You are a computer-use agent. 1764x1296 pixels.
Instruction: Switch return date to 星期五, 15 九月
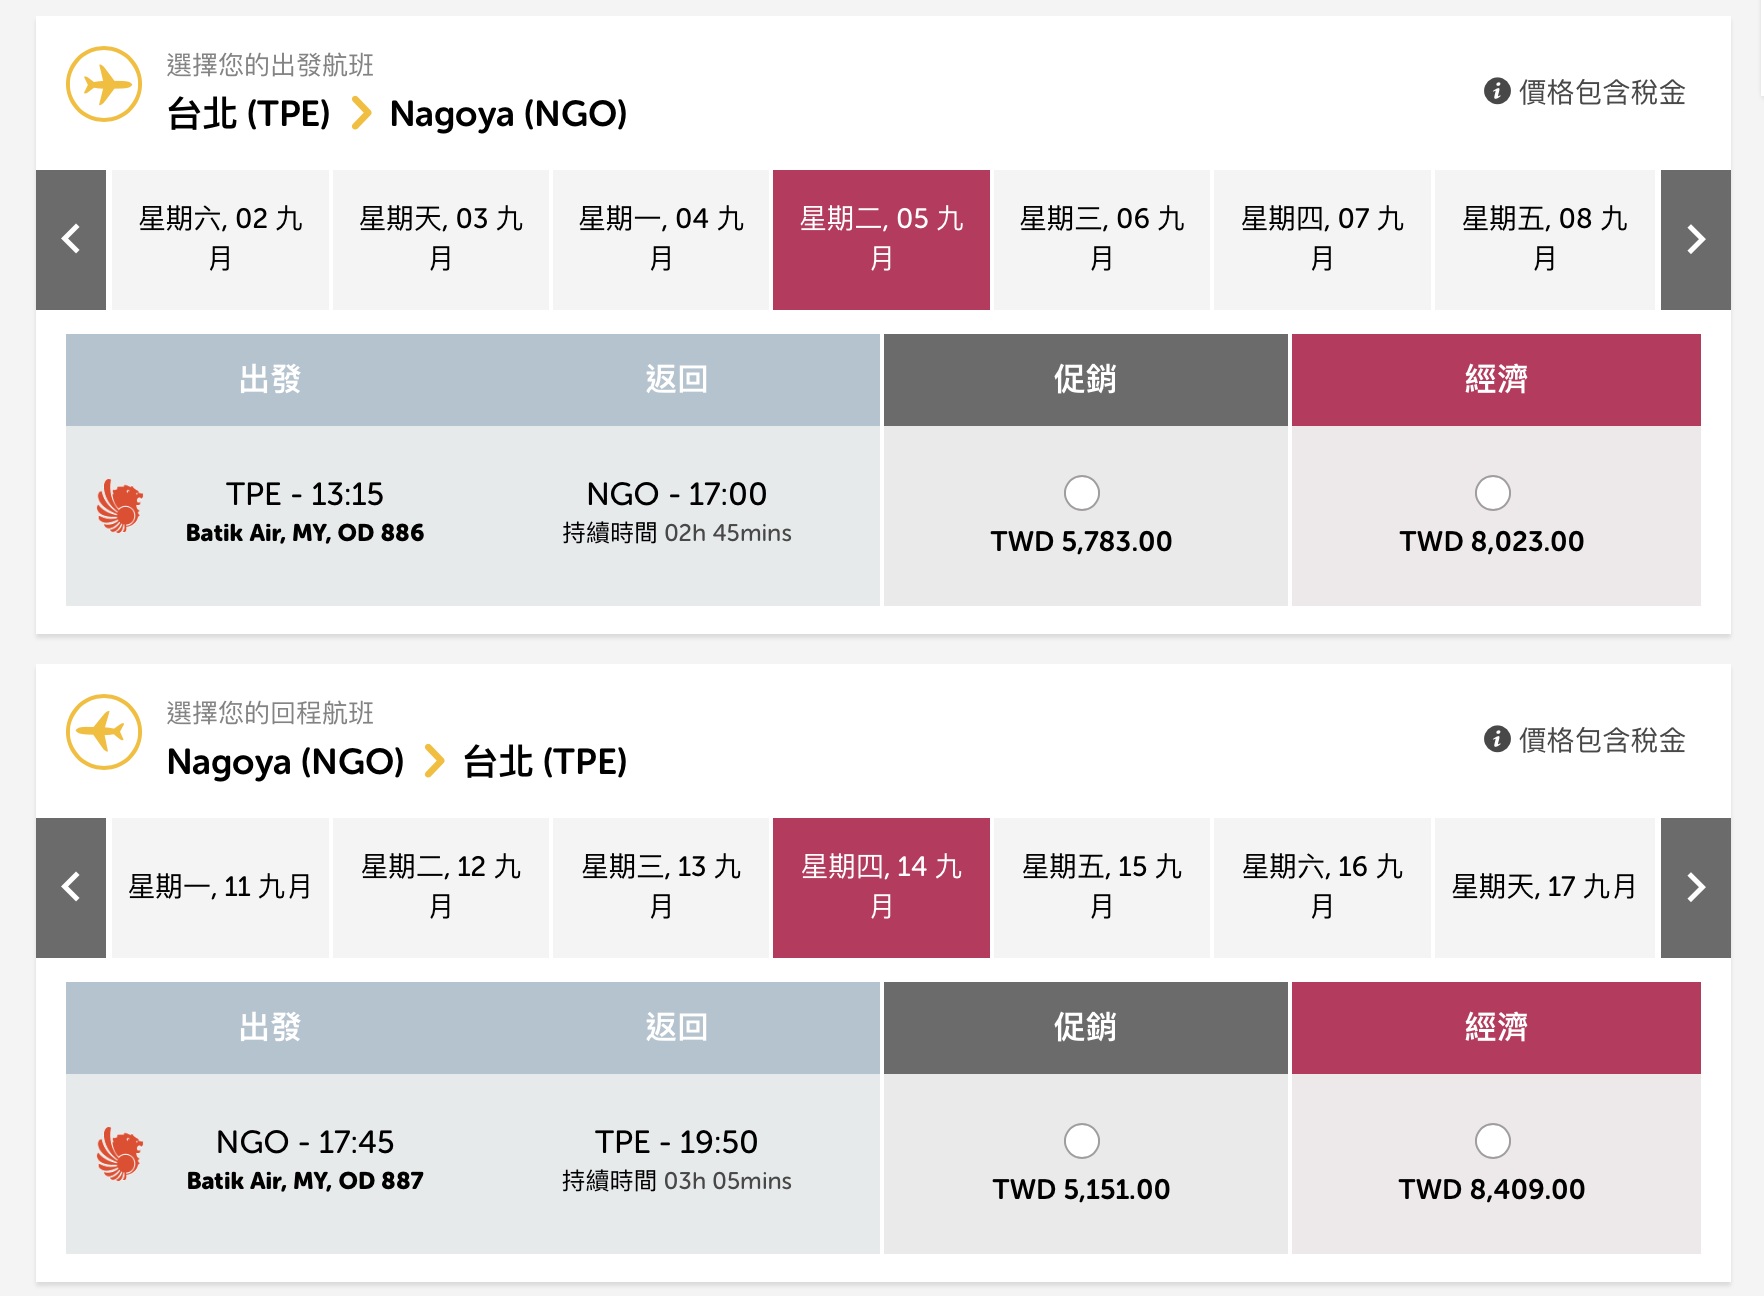1101,887
